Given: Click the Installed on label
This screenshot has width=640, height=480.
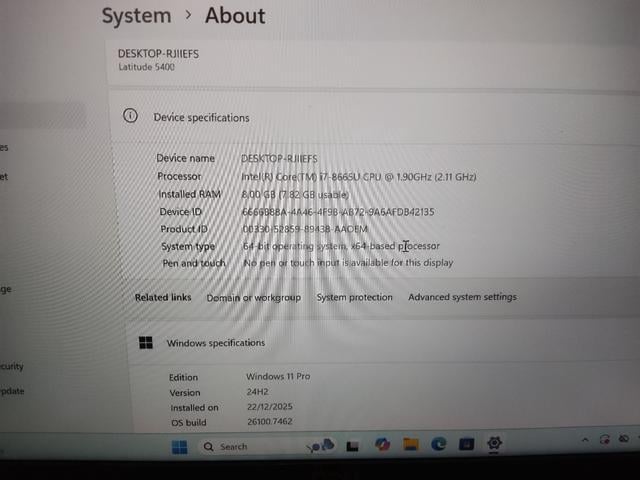Looking at the screenshot, I should 194,407.
